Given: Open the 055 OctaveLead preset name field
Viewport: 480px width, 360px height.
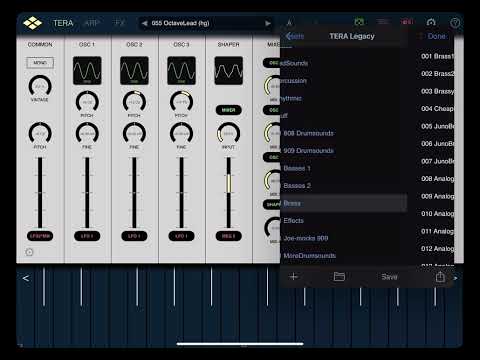Looking at the screenshot, I should [206, 23].
